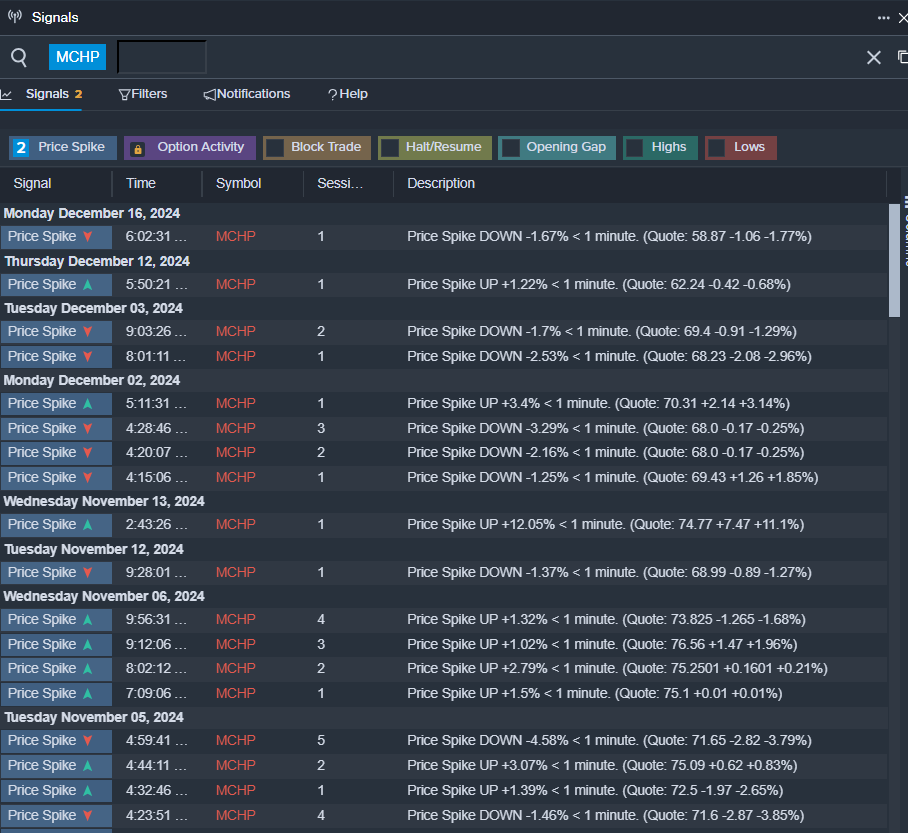This screenshot has width=908, height=833.
Task: Click time cell 7:09:06
Action: pos(156,693)
